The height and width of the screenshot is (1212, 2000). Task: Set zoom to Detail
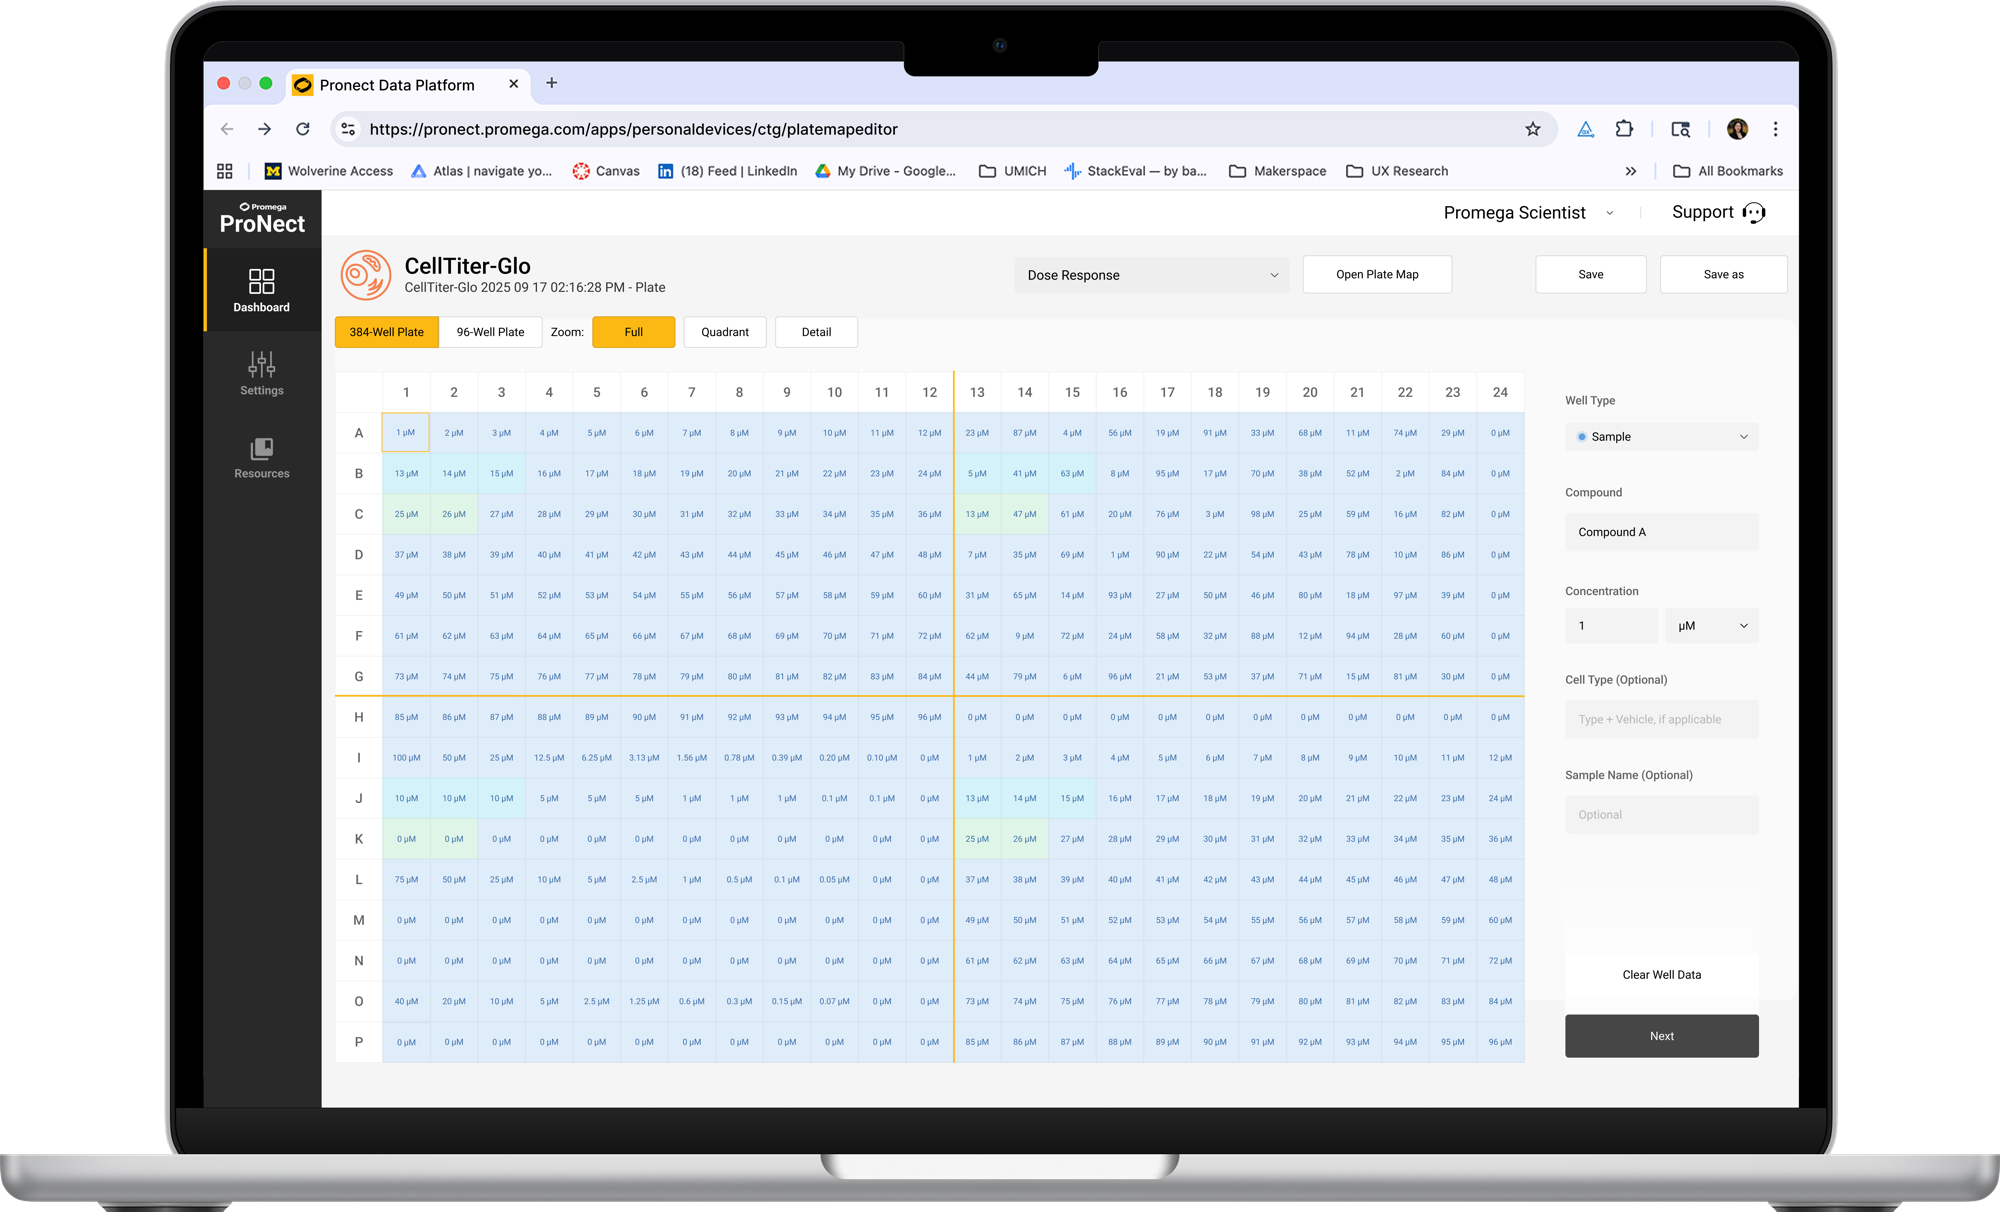click(x=816, y=332)
